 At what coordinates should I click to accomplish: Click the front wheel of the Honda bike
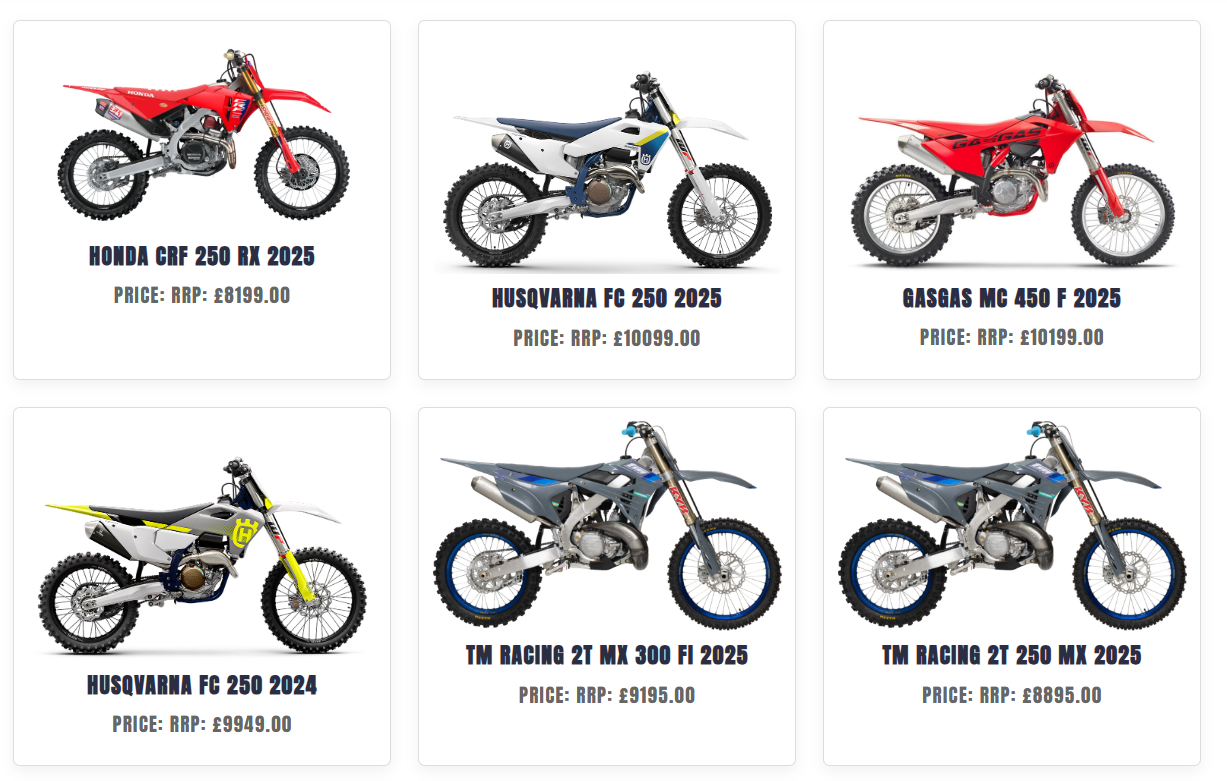[302, 172]
